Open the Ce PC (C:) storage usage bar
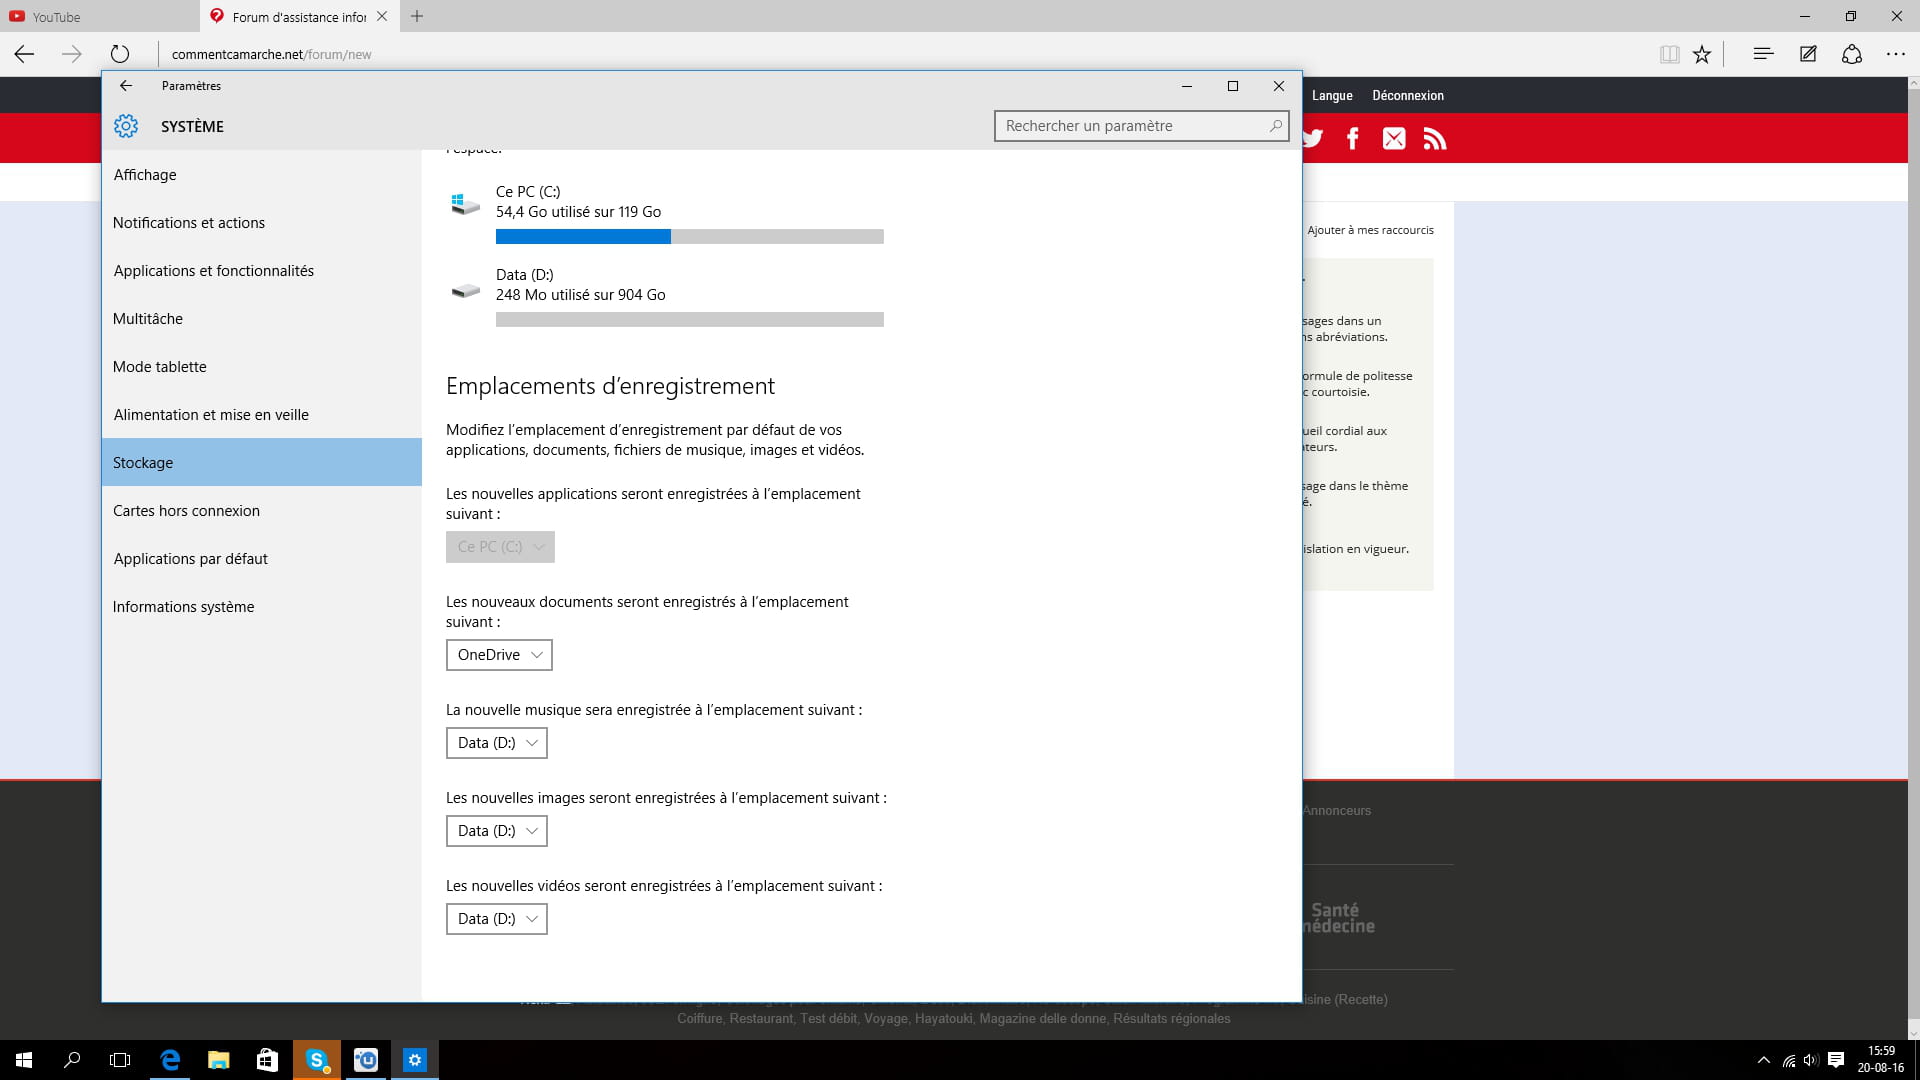The height and width of the screenshot is (1080, 1920). (x=690, y=237)
